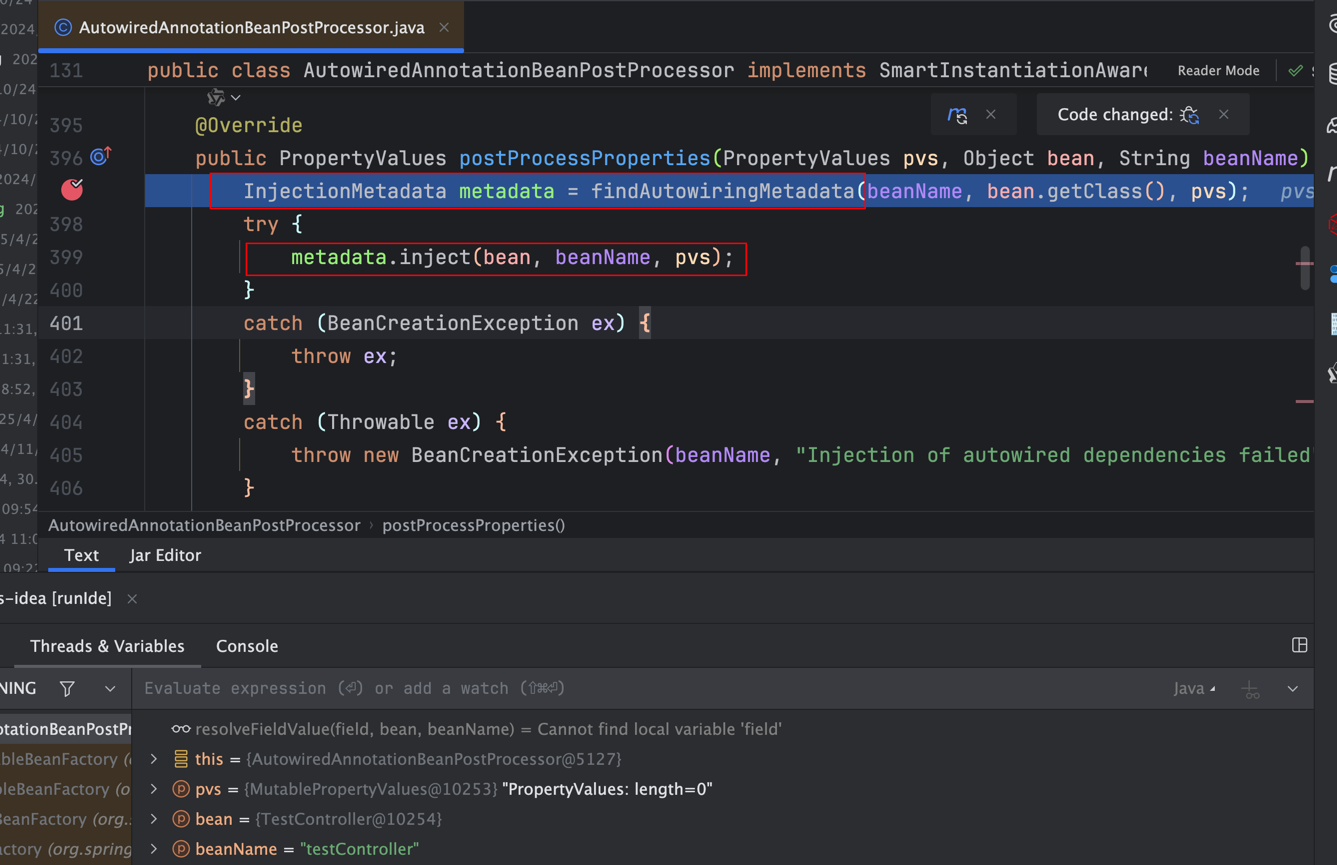Open the dropdown arrow beside the author inlay
1337x865 pixels.
pos(236,98)
